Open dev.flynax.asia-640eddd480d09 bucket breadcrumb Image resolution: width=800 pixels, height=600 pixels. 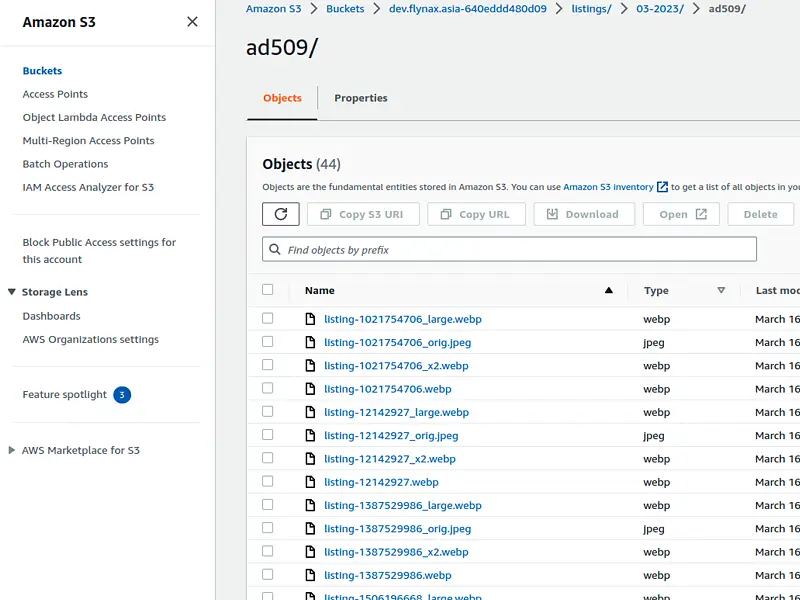tap(468, 9)
